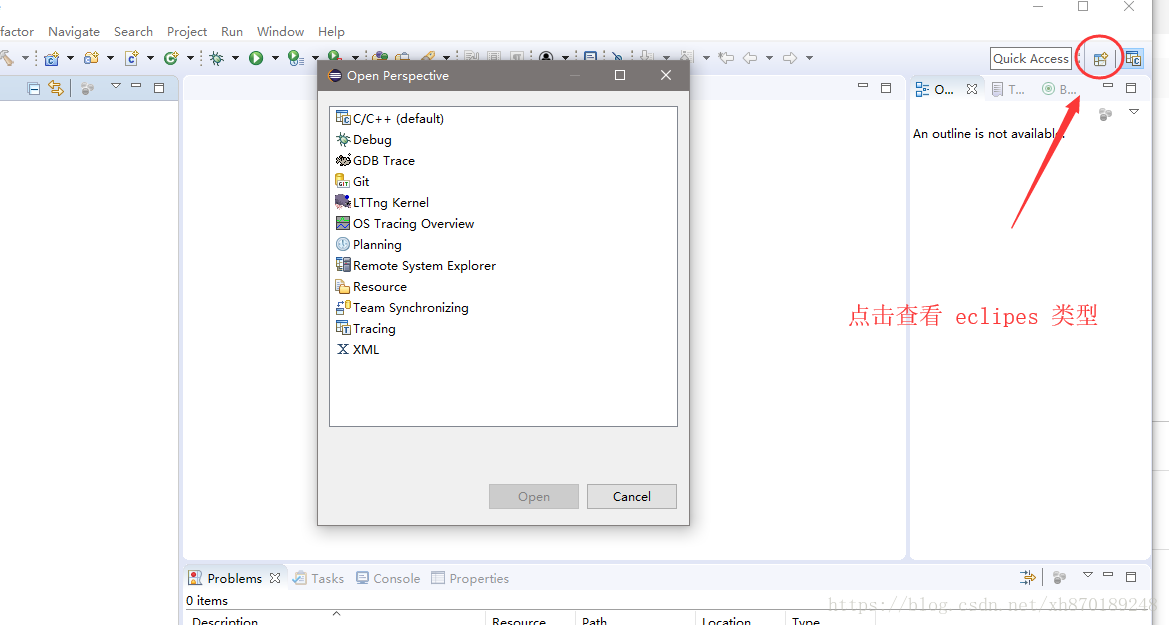
Task: Open the Forward history dropdown arrow
Action: [x=809, y=58]
